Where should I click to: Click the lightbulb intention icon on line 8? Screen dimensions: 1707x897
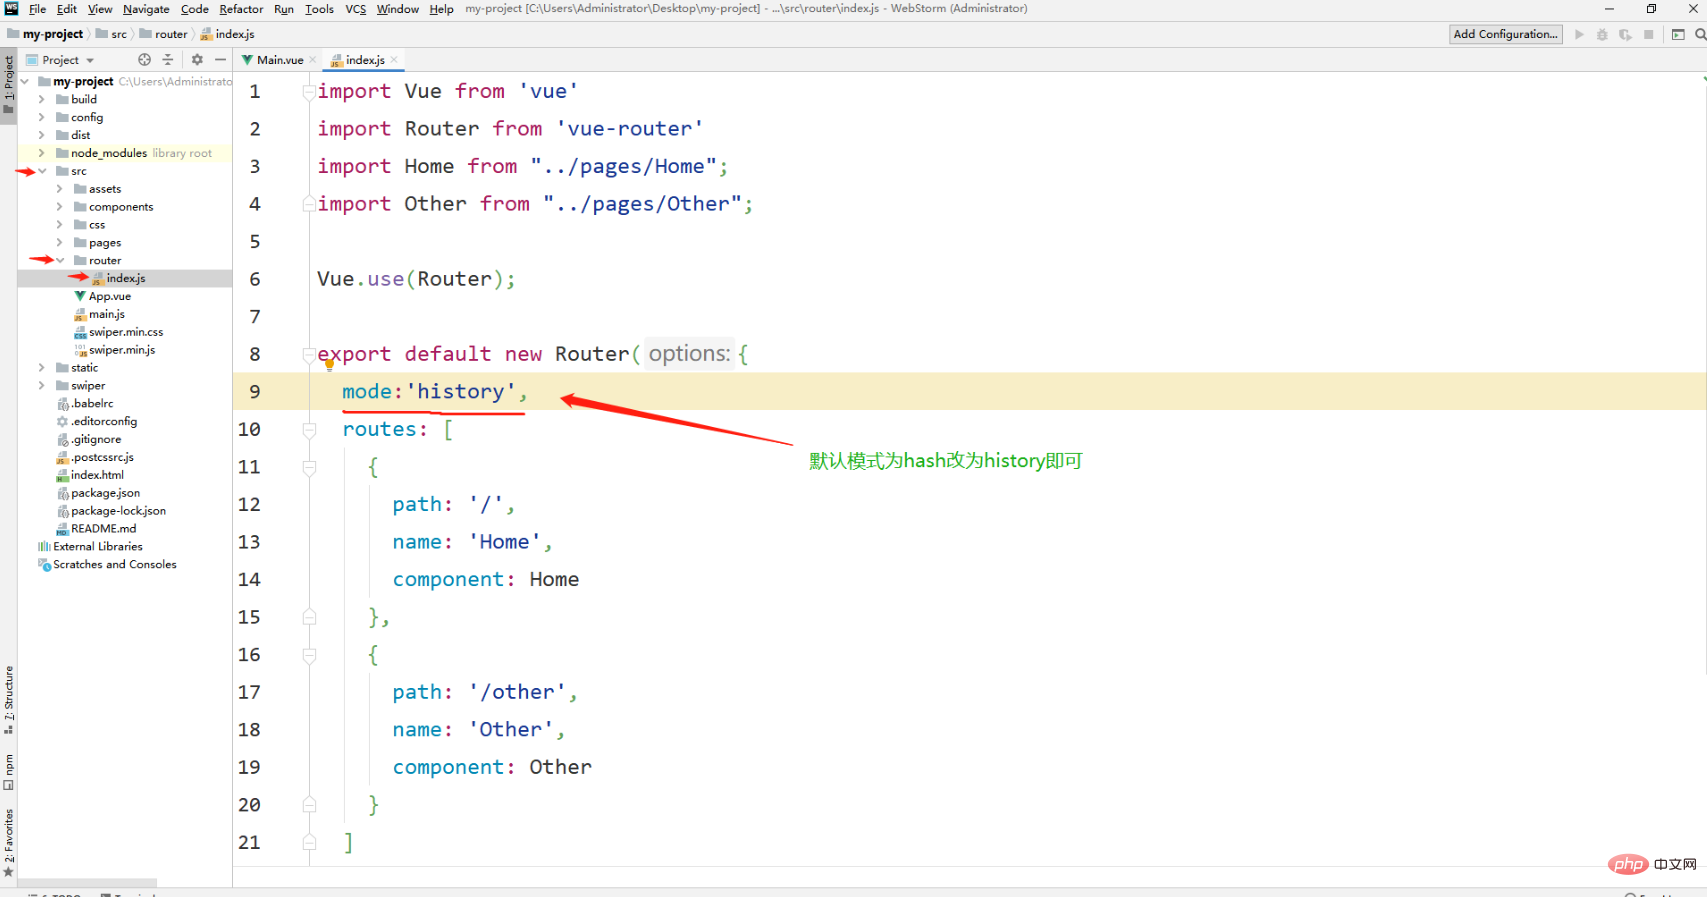tap(329, 365)
